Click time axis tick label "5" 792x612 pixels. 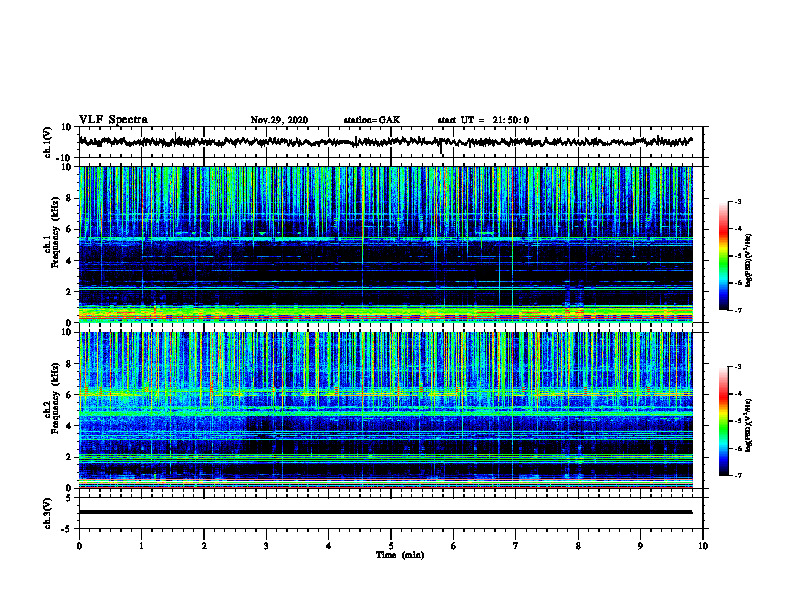391,546
